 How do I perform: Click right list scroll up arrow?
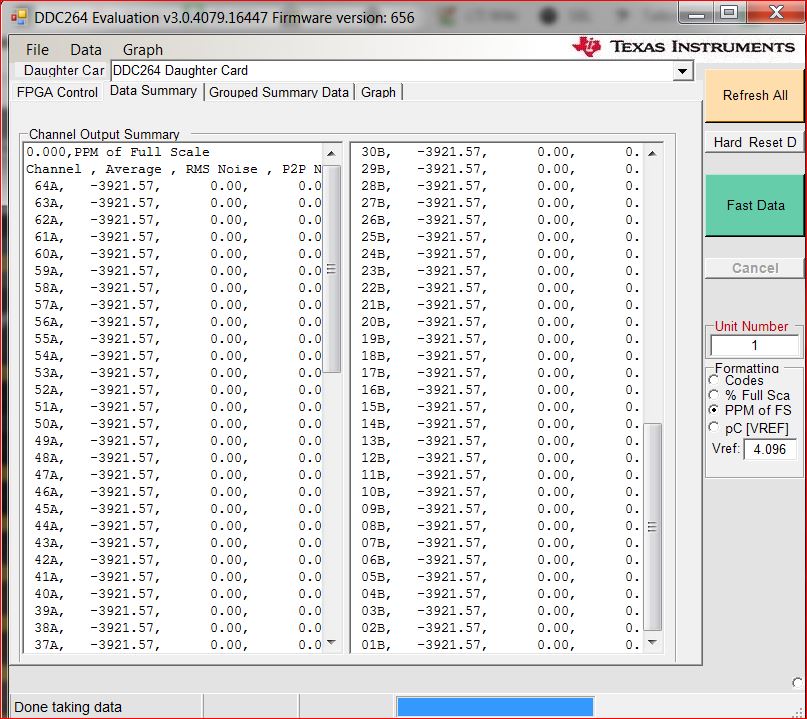coord(652,153)
